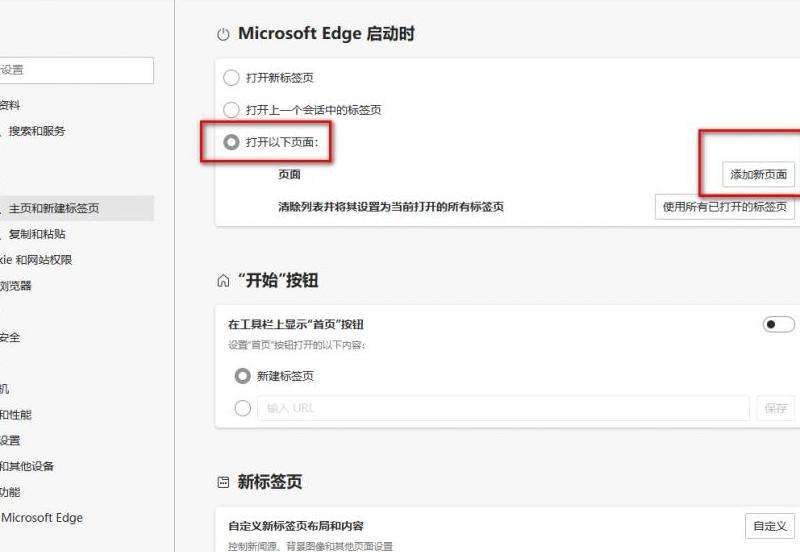Open 主页和新建标签页 in the sidebar
This screenshot has width=800, height=552.
(x=54, y=209)
